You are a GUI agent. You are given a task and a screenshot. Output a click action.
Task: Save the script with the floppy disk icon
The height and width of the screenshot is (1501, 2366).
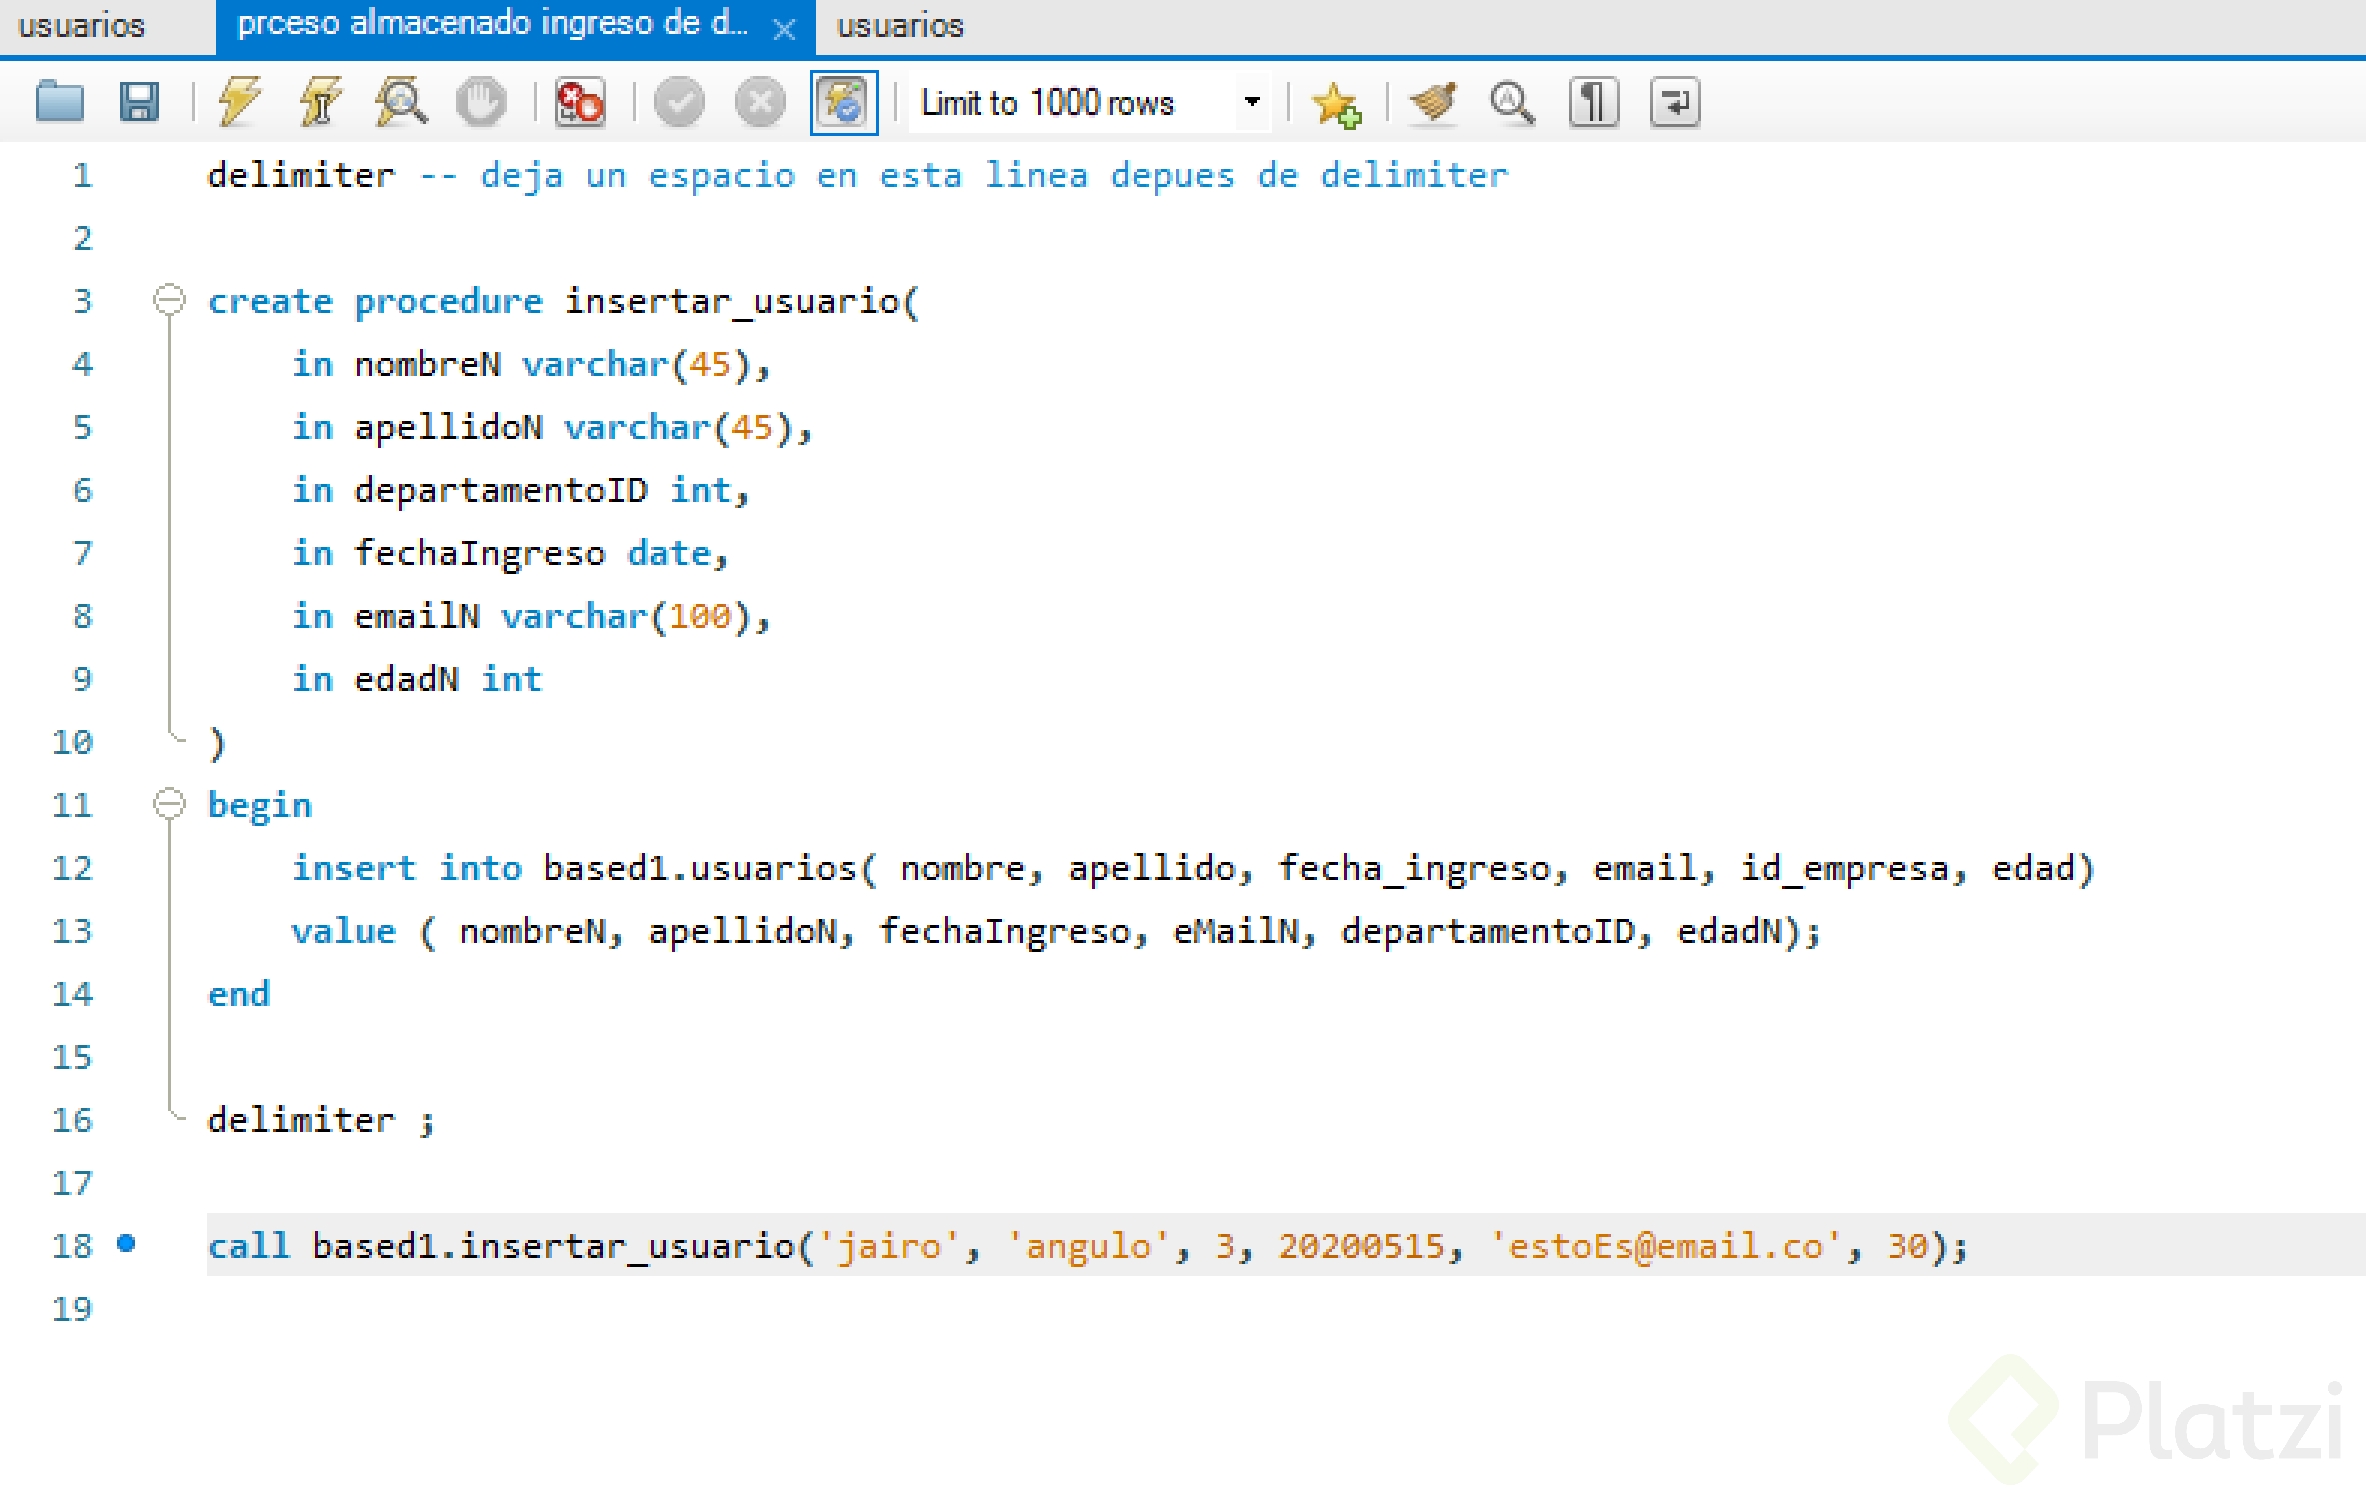tap(139, 102)
